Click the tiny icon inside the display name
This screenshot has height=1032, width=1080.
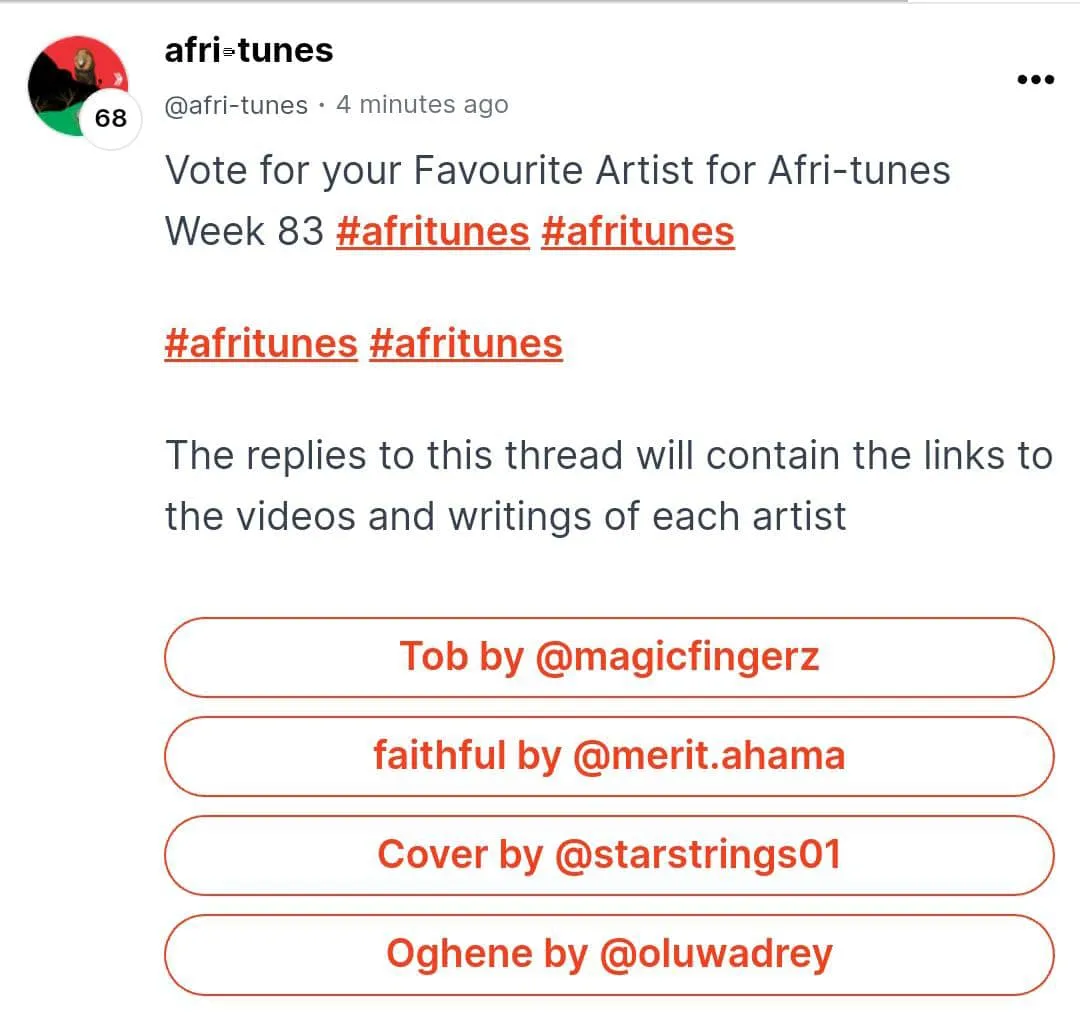click(229, 52)
